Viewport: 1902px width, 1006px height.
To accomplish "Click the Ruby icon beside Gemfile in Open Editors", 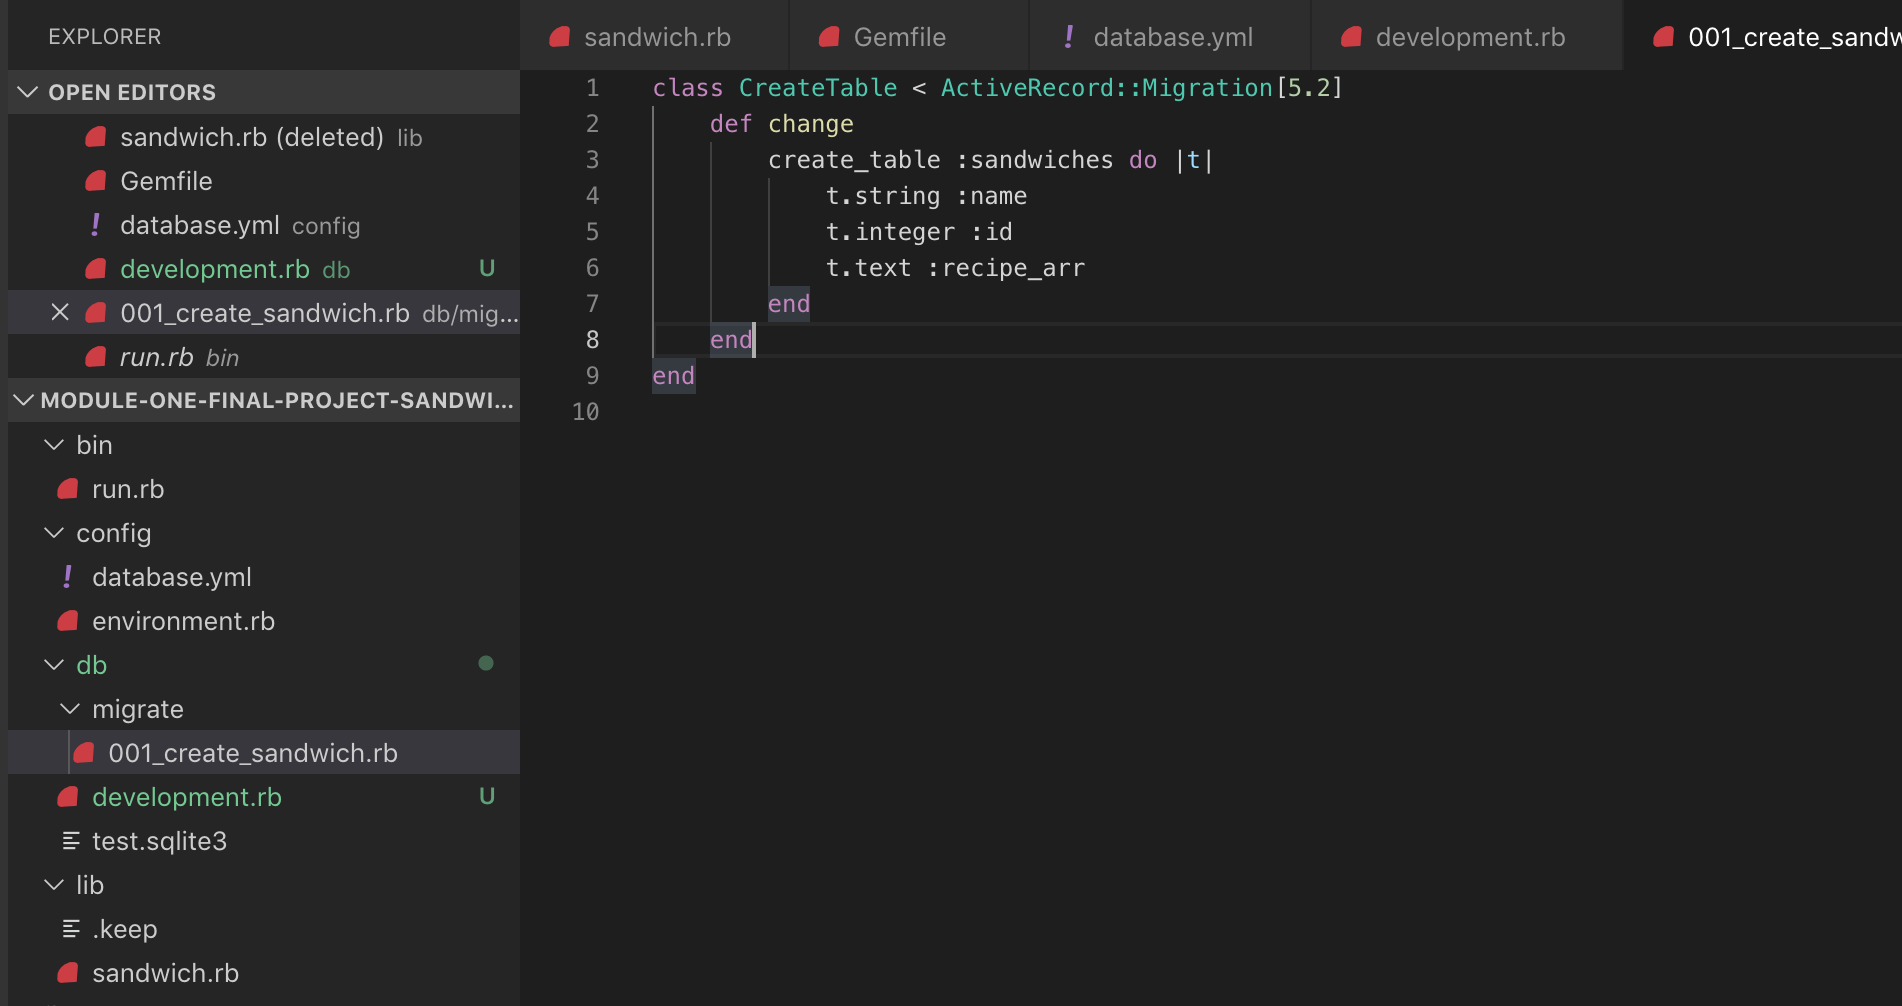I will click(96, 181).
